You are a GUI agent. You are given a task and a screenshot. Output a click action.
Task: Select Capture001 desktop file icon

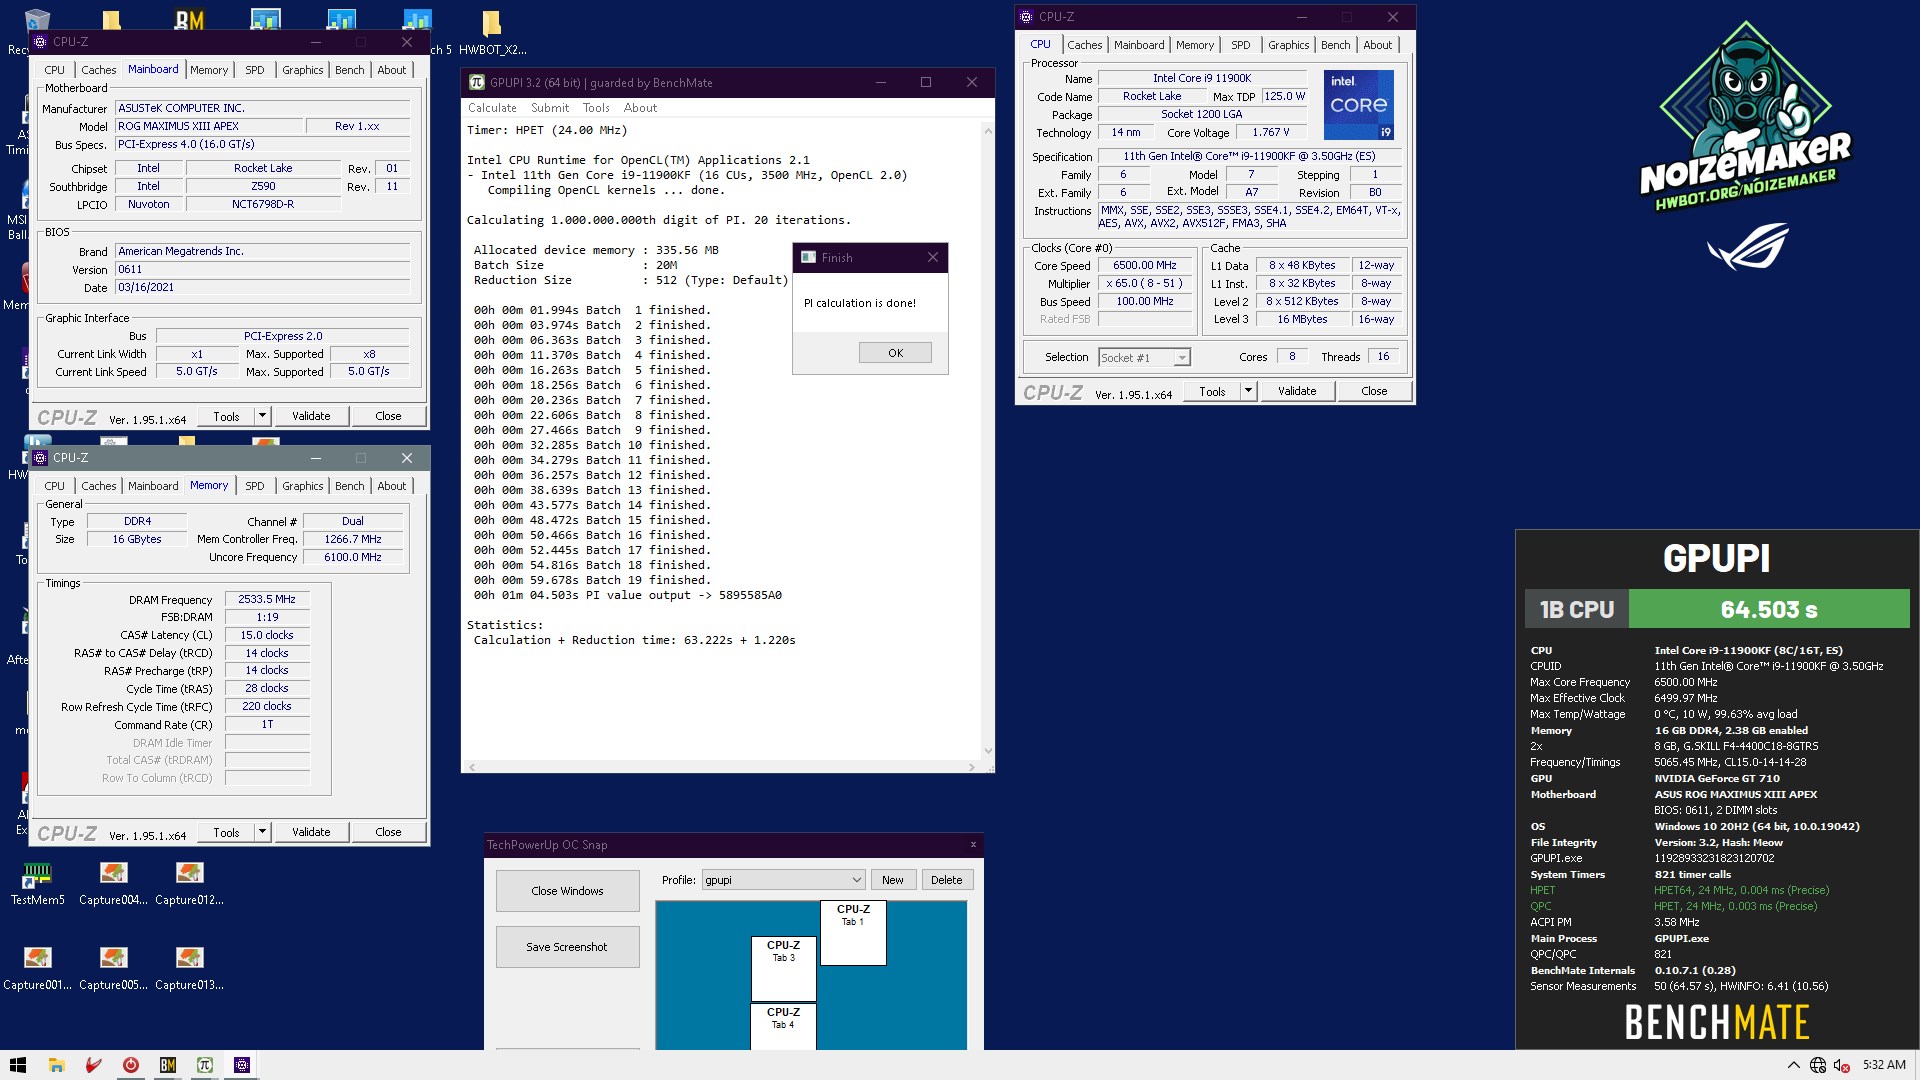pos(37,969)
